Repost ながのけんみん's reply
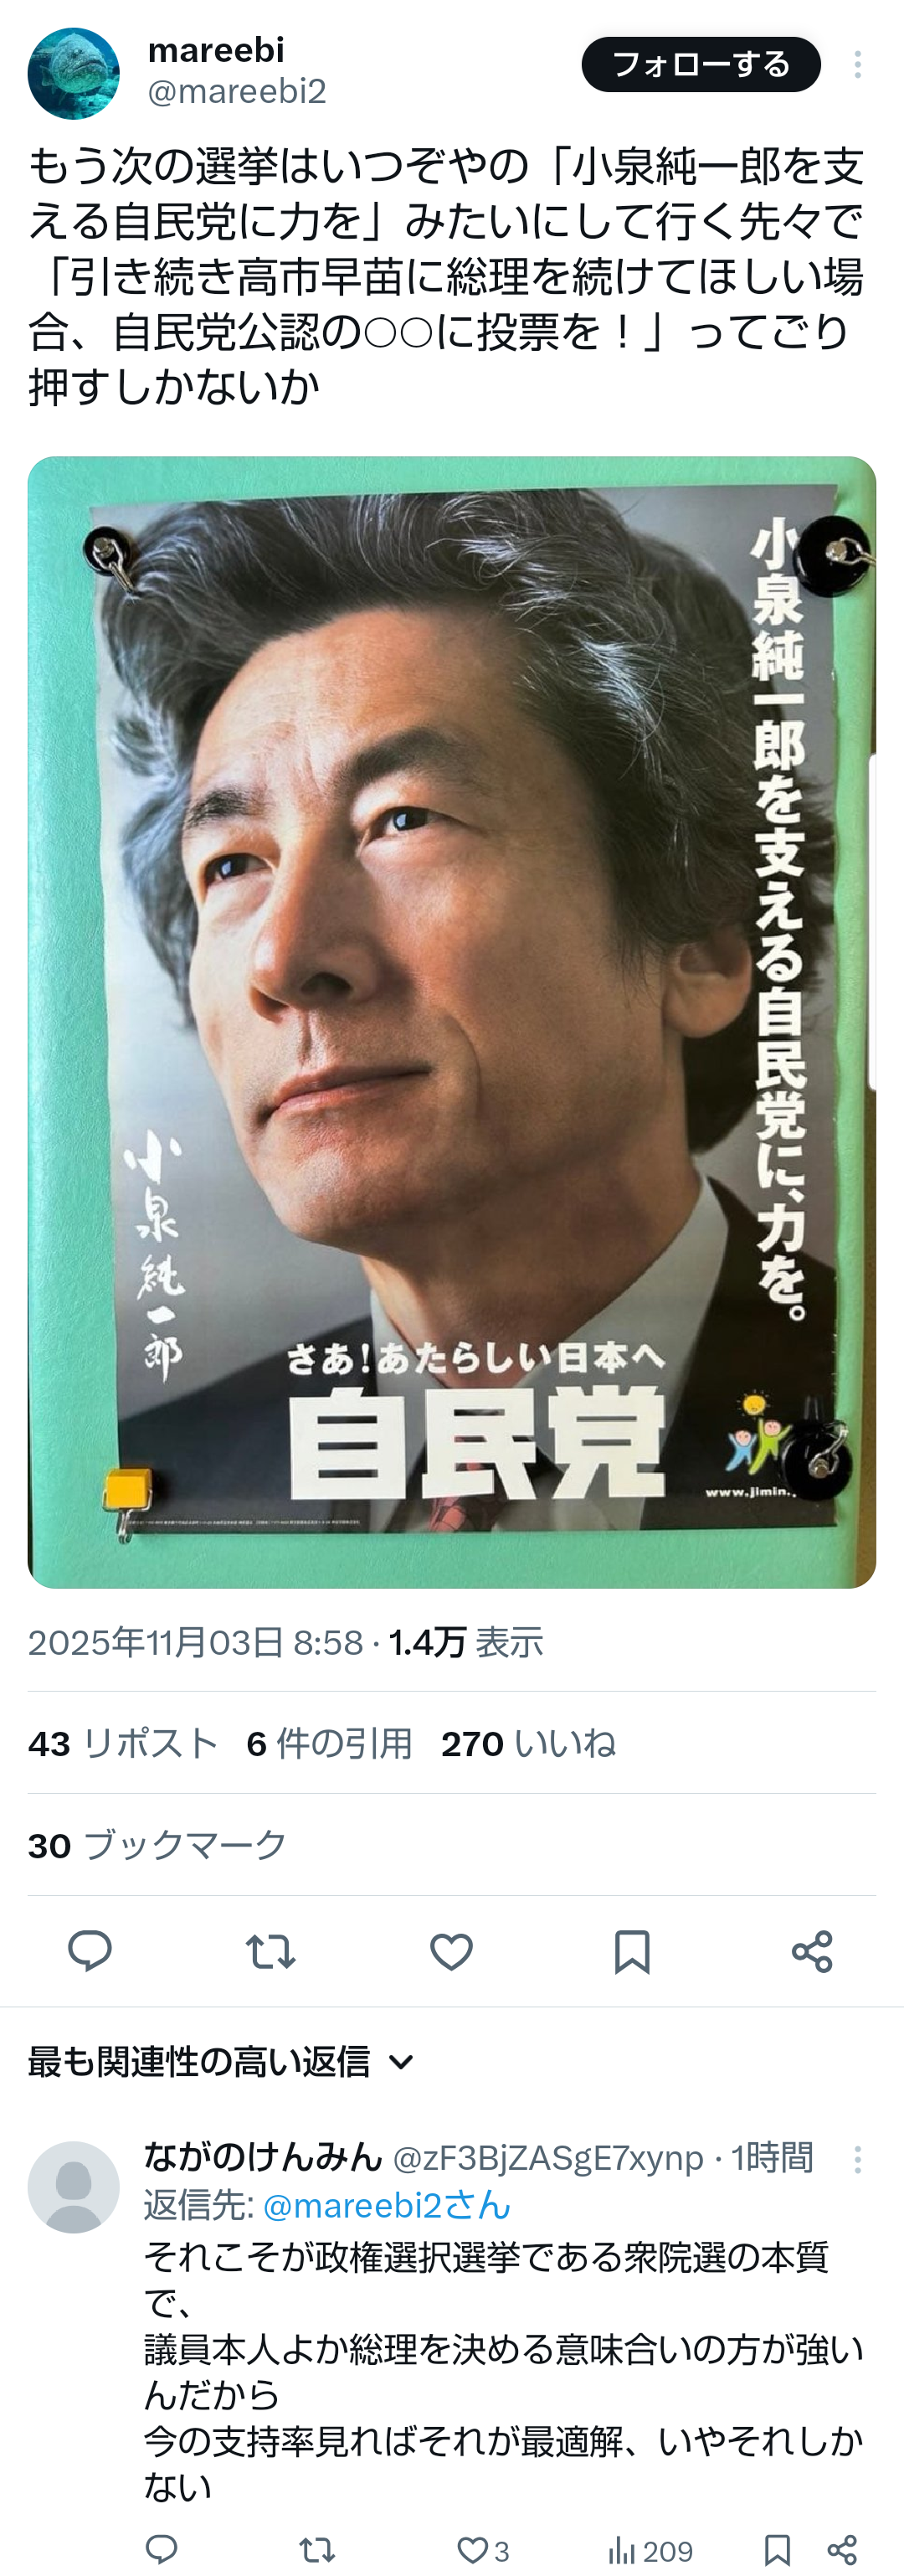This screenshot has height=2576, width=904. 317,2550
